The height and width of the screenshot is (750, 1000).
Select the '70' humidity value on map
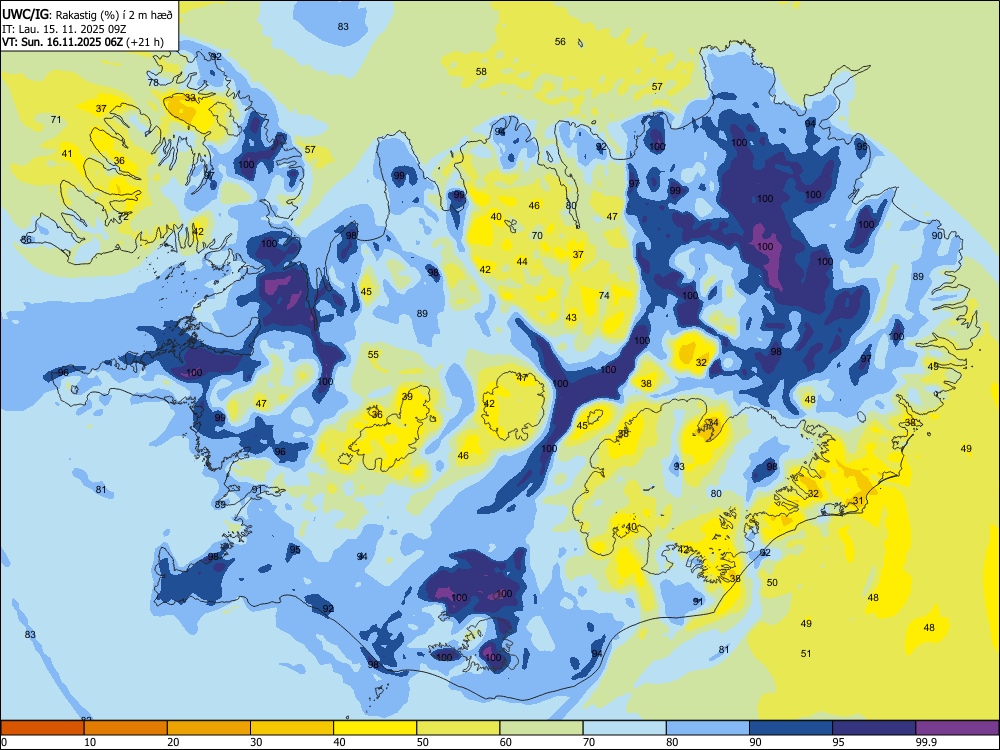click(537, 235)
